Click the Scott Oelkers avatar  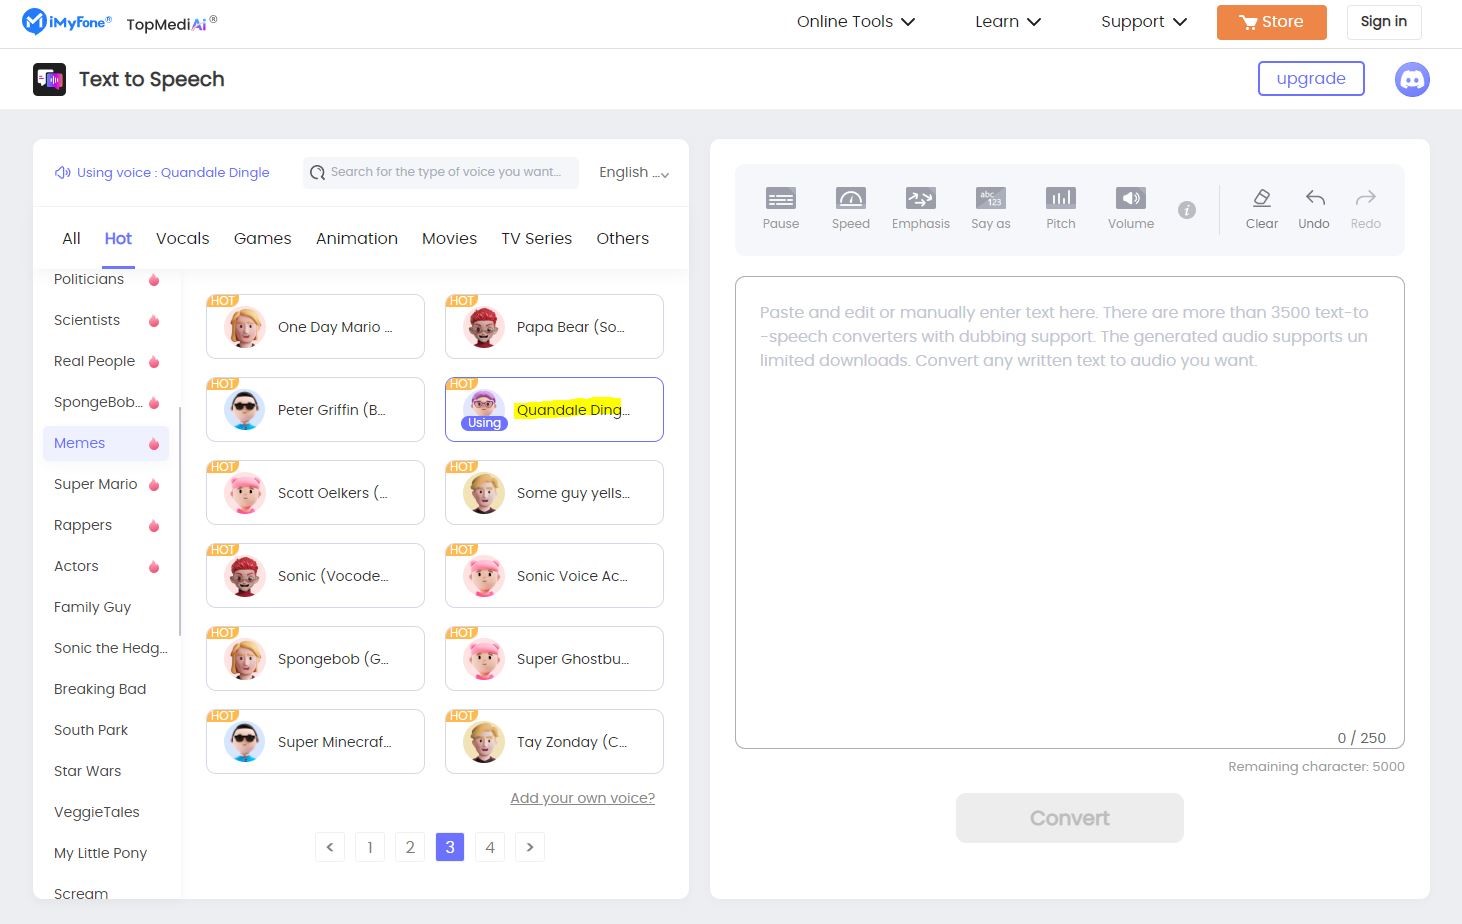coord(244,493)
